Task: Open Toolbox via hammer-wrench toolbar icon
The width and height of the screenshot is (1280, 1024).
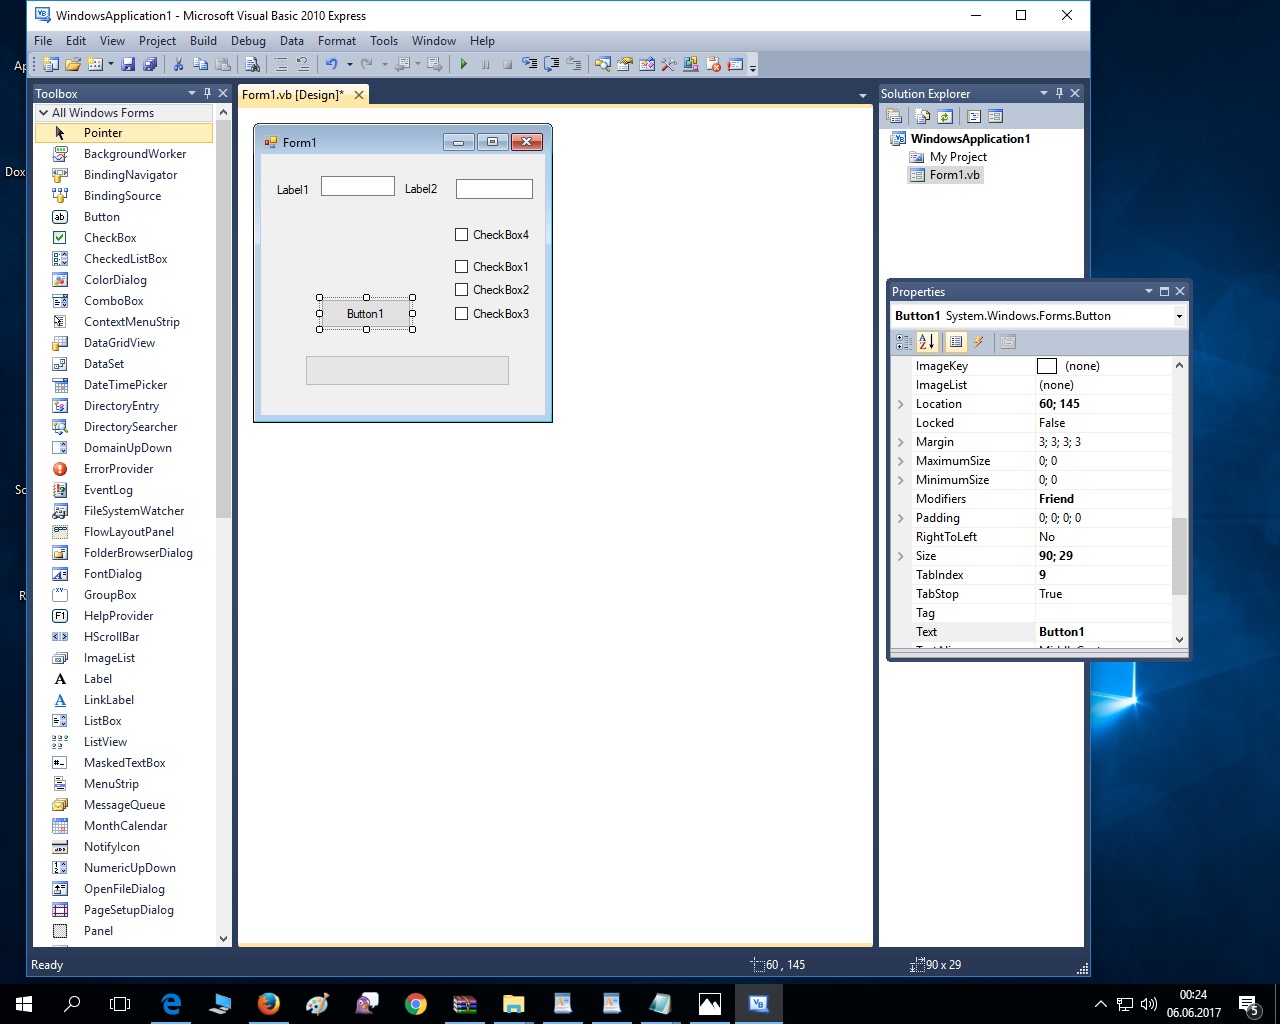Action: (668, 64)
